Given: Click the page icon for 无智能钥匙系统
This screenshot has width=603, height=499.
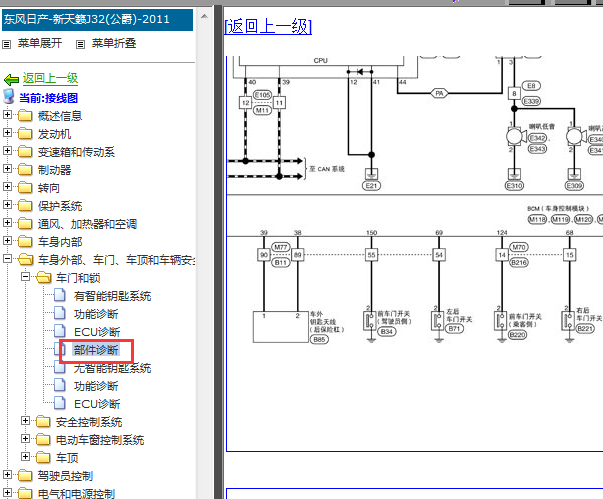Looking at the screenshot, I should coord(59,367).
